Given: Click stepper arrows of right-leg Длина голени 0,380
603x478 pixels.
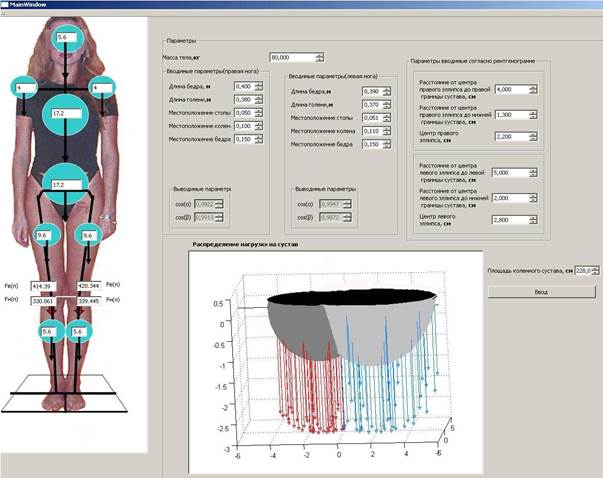Looking at the screenshot, I should (x=259, y=100).
